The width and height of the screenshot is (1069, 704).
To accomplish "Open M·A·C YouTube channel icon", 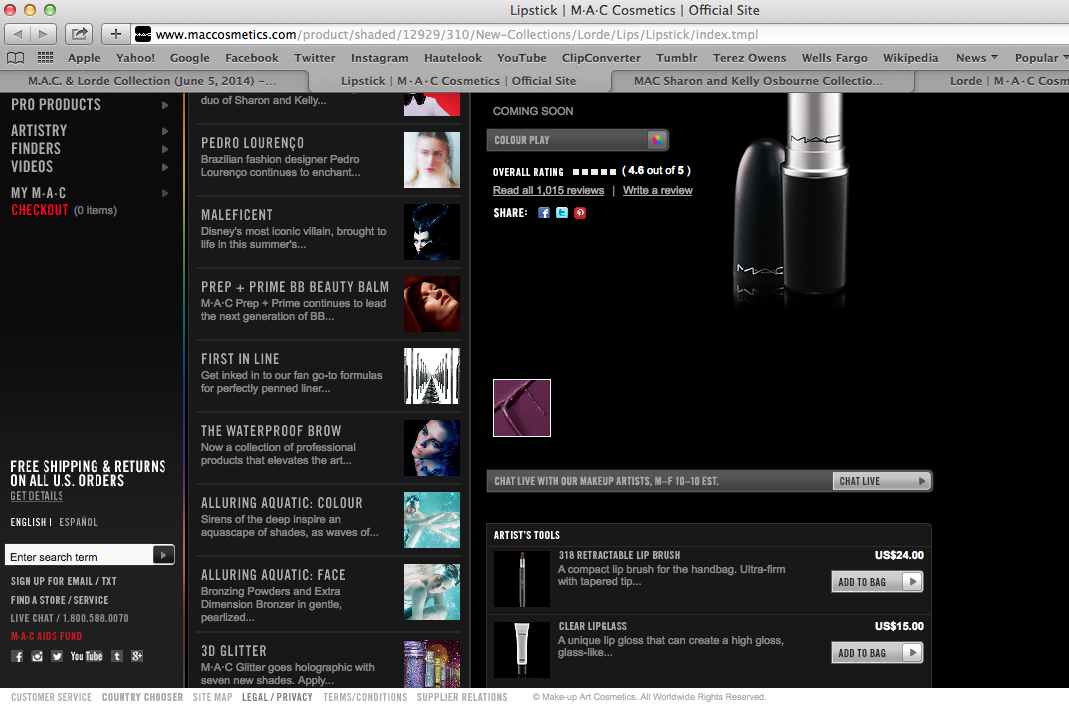I will pyautogui.click(x=87, y=656).
